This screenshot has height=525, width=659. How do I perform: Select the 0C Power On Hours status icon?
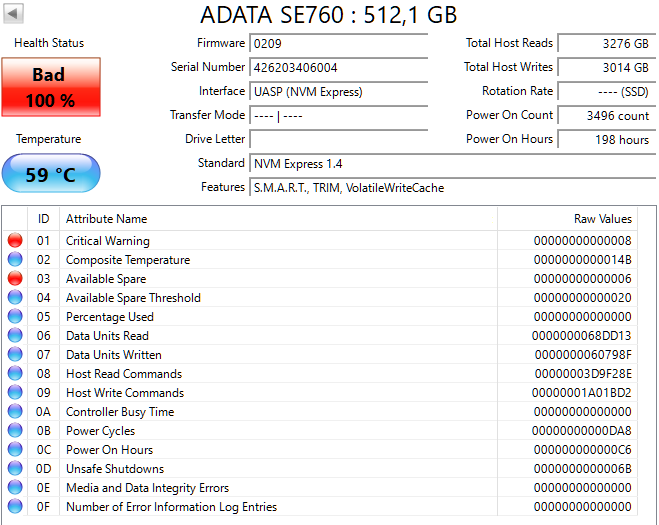point(15,449)
